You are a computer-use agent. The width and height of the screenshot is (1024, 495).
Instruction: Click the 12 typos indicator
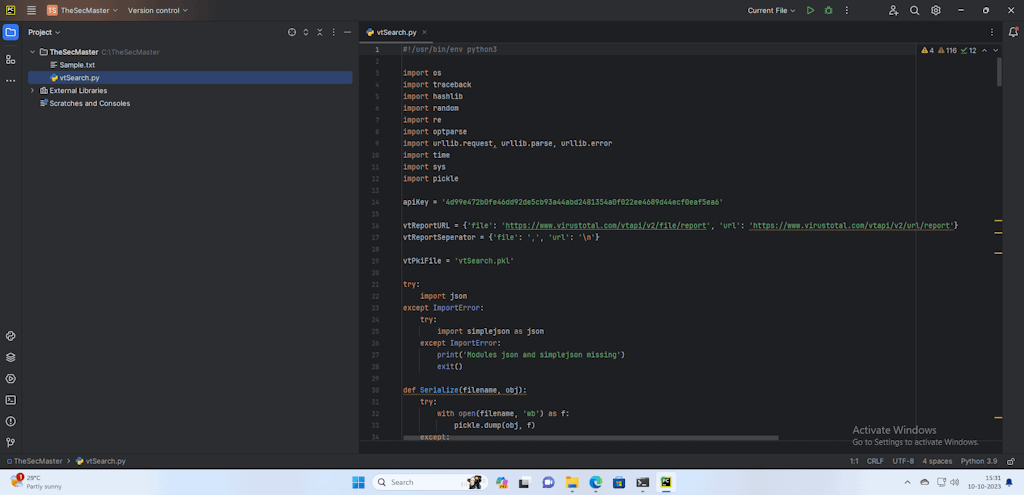coord(968,50)
